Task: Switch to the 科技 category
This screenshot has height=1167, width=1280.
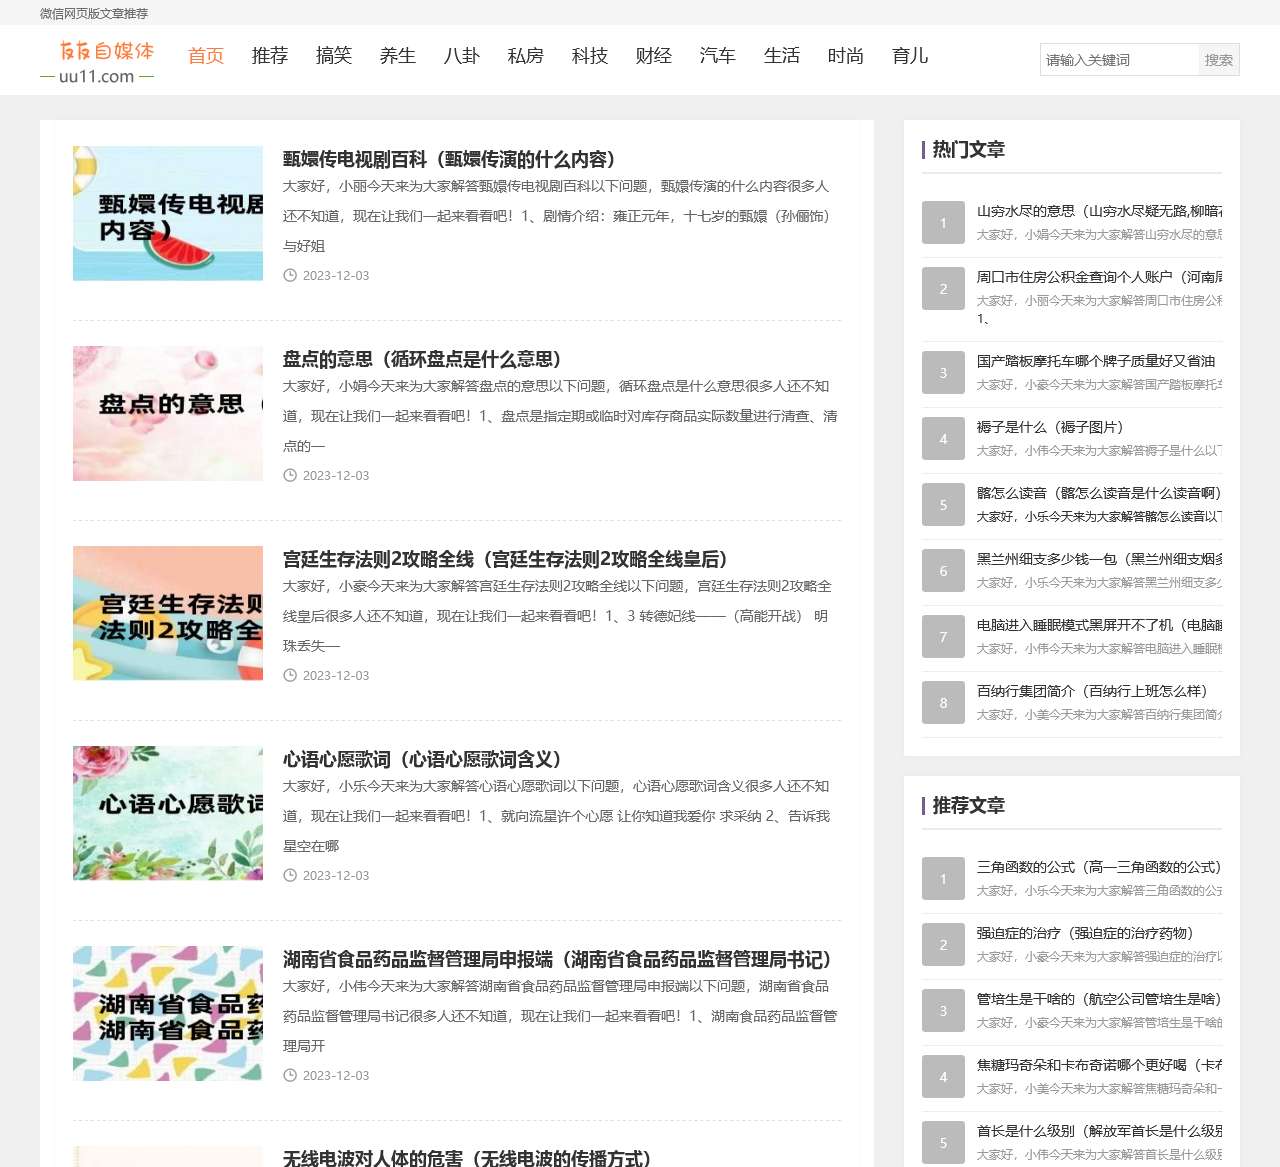Action: tap(590, 56)
